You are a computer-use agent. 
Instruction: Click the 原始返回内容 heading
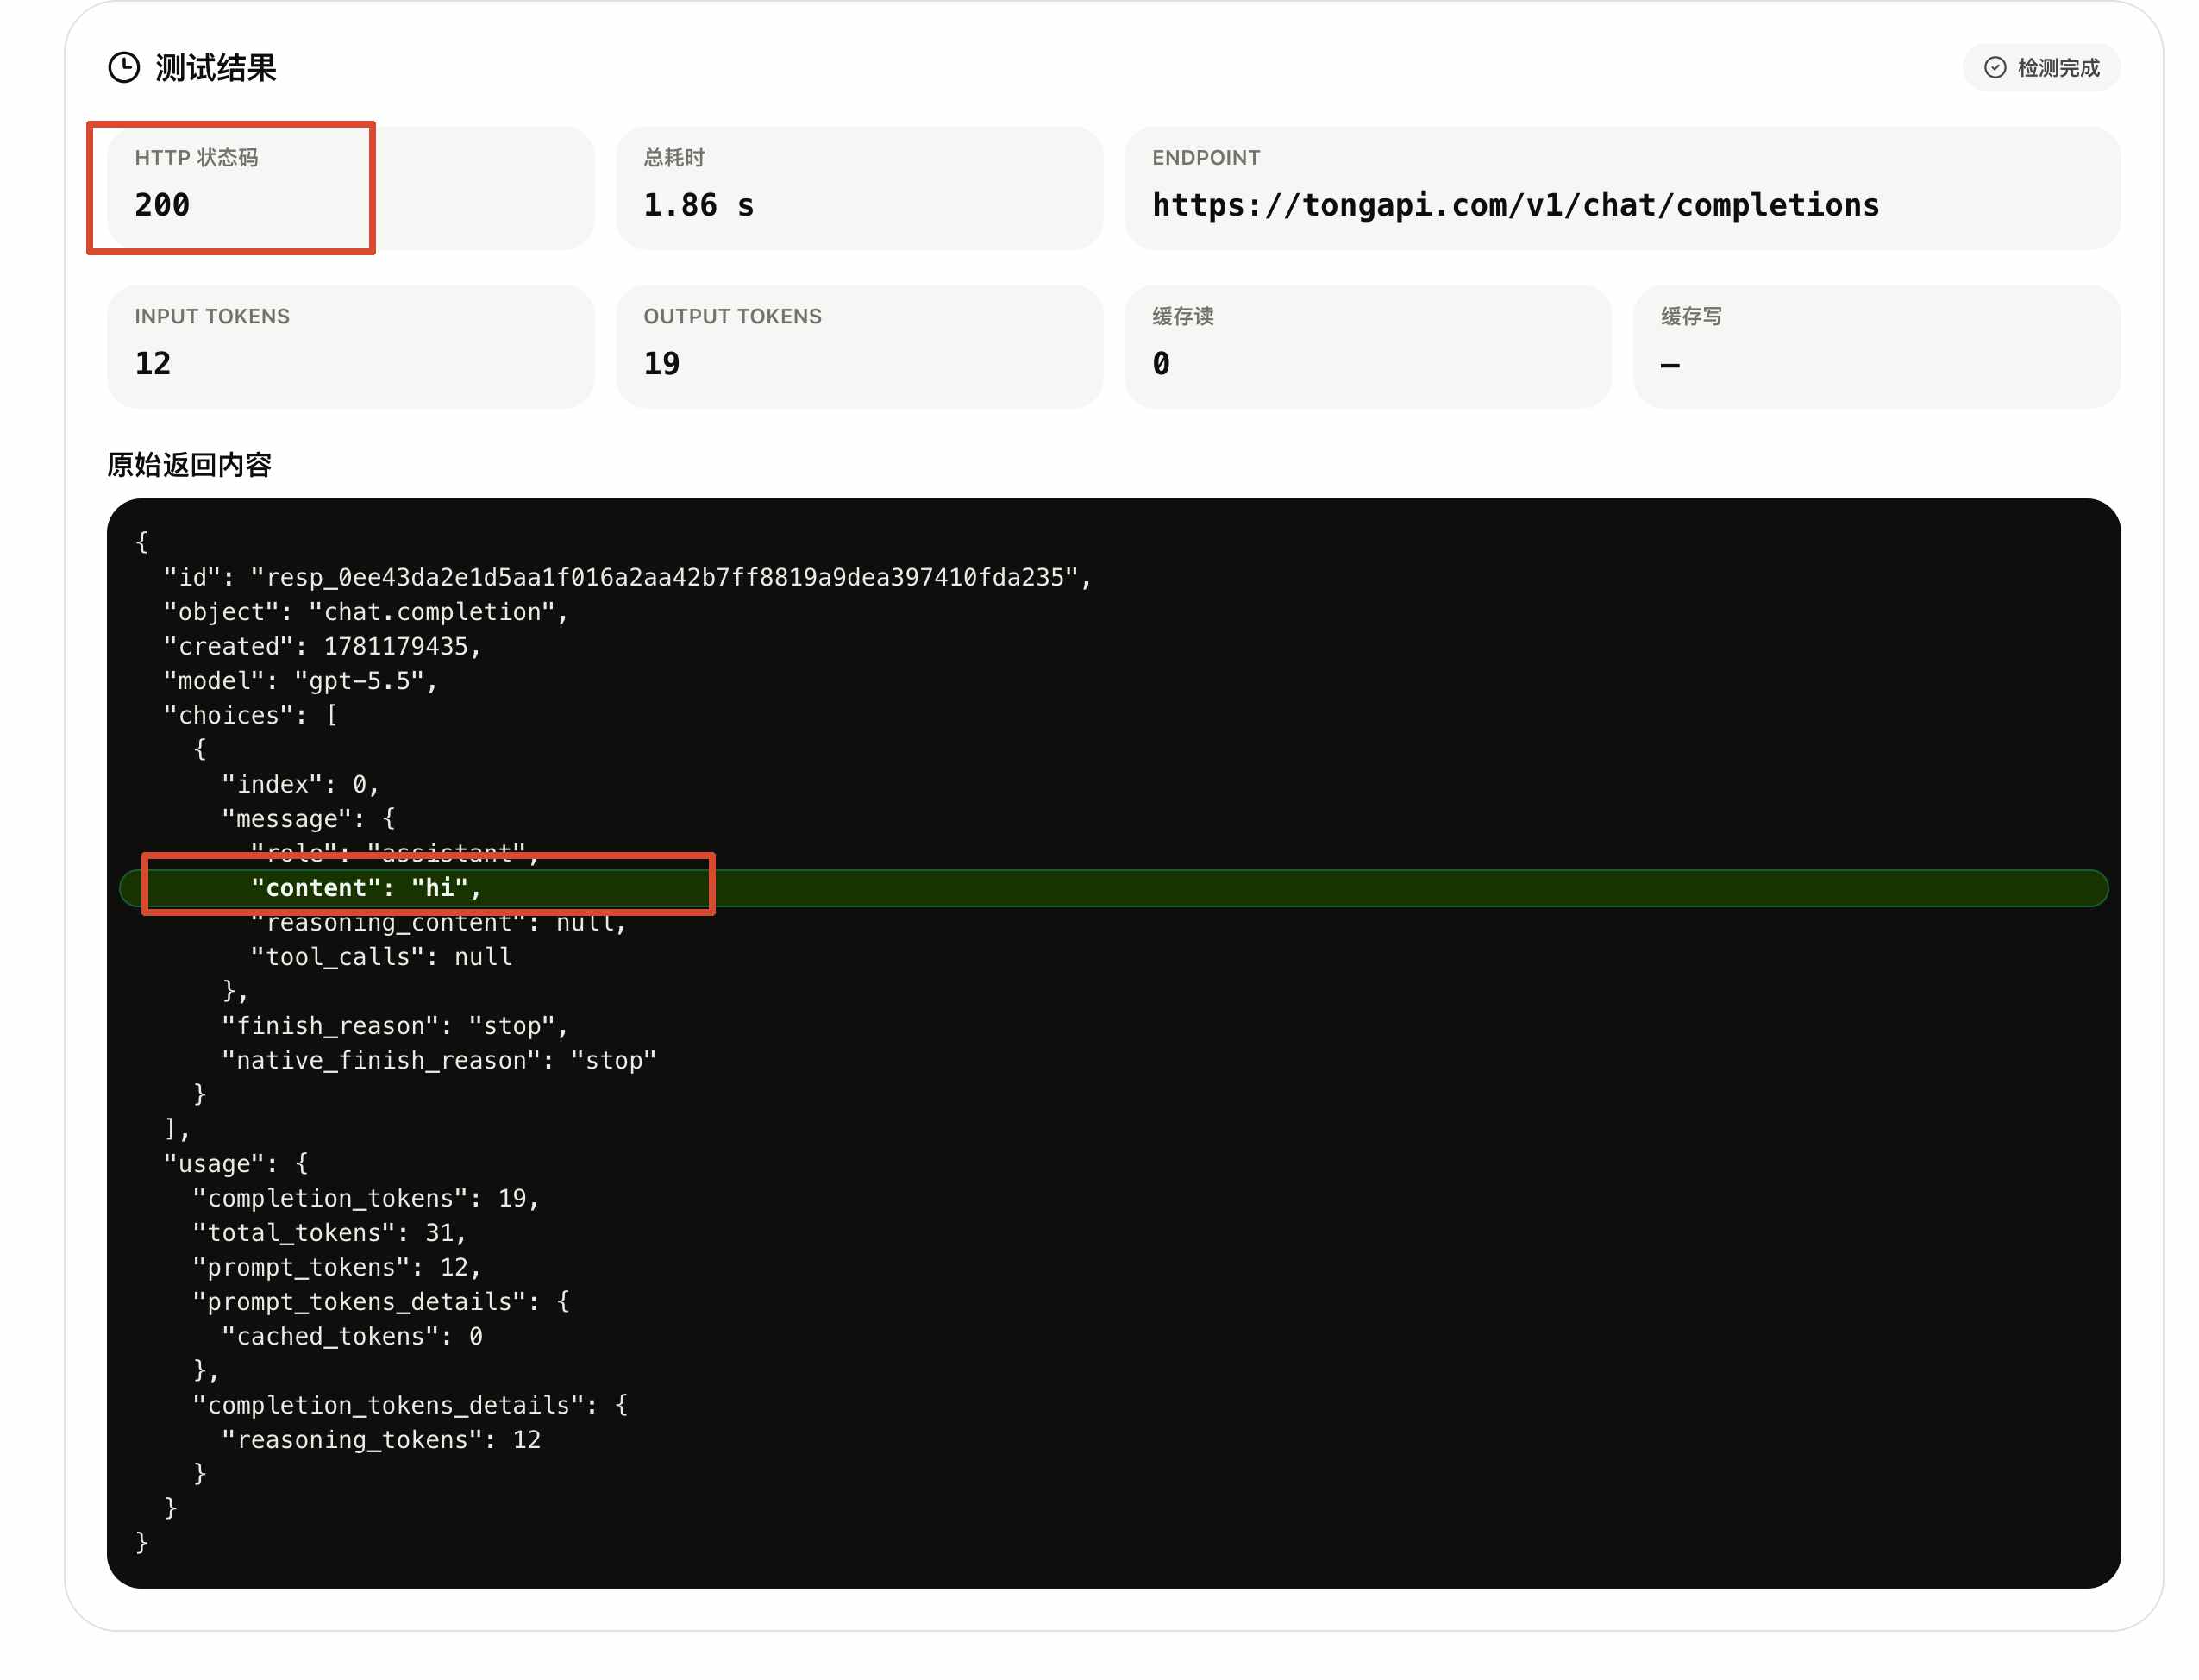point(189,465)
